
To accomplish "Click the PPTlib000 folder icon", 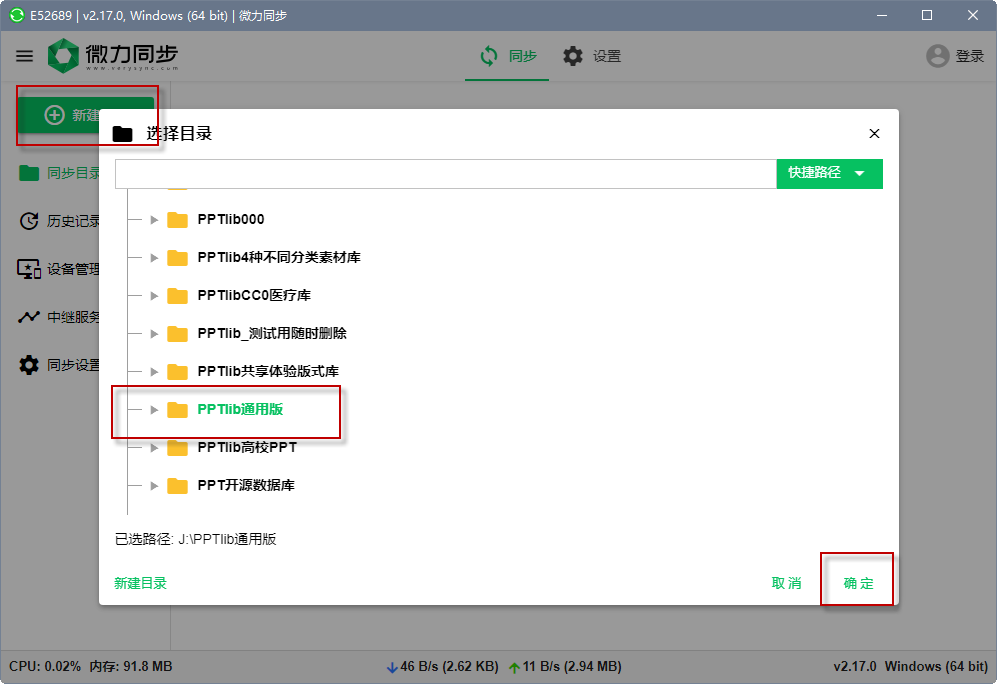I will click(177, 220).
